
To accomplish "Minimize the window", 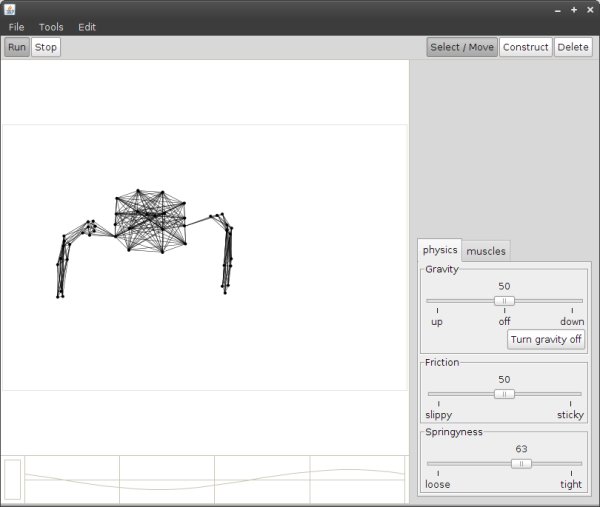I will coord(558,11).
